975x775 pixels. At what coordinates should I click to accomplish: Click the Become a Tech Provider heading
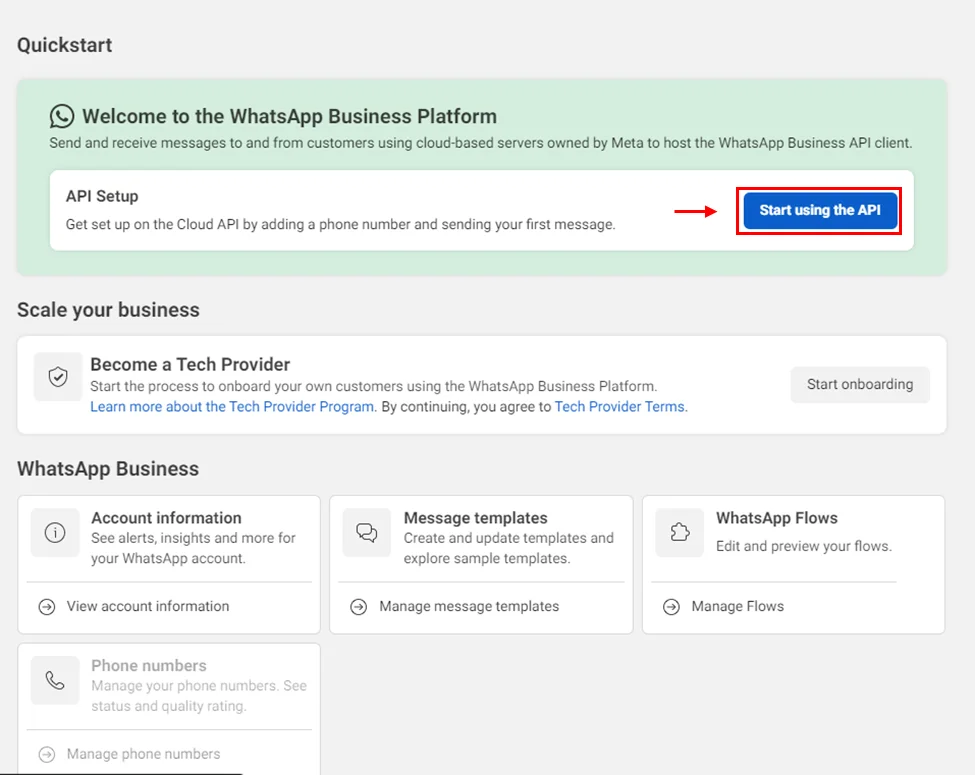[x=190, y=364]
